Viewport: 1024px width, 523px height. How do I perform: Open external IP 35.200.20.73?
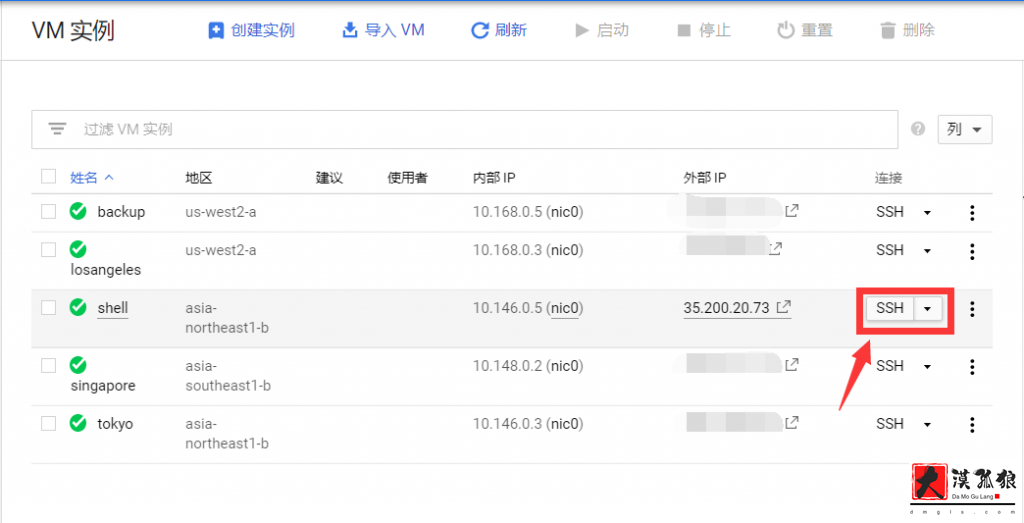[x=726, y=308]
